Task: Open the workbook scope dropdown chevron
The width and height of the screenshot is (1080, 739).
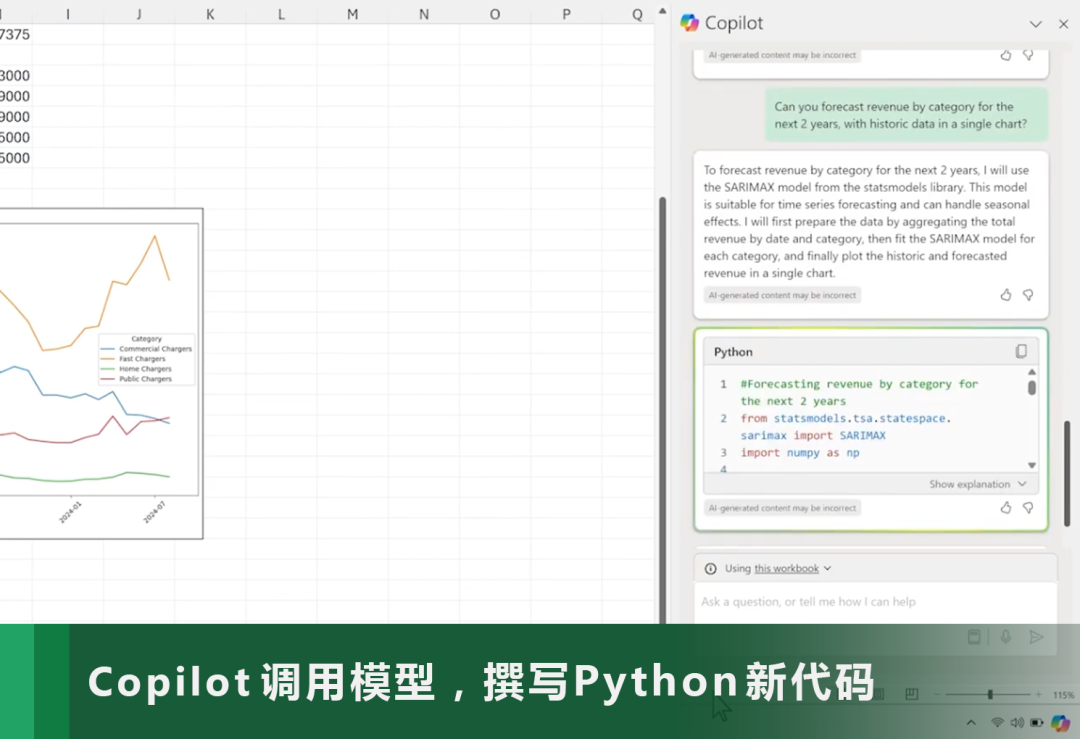Action: tap(827, 568)
